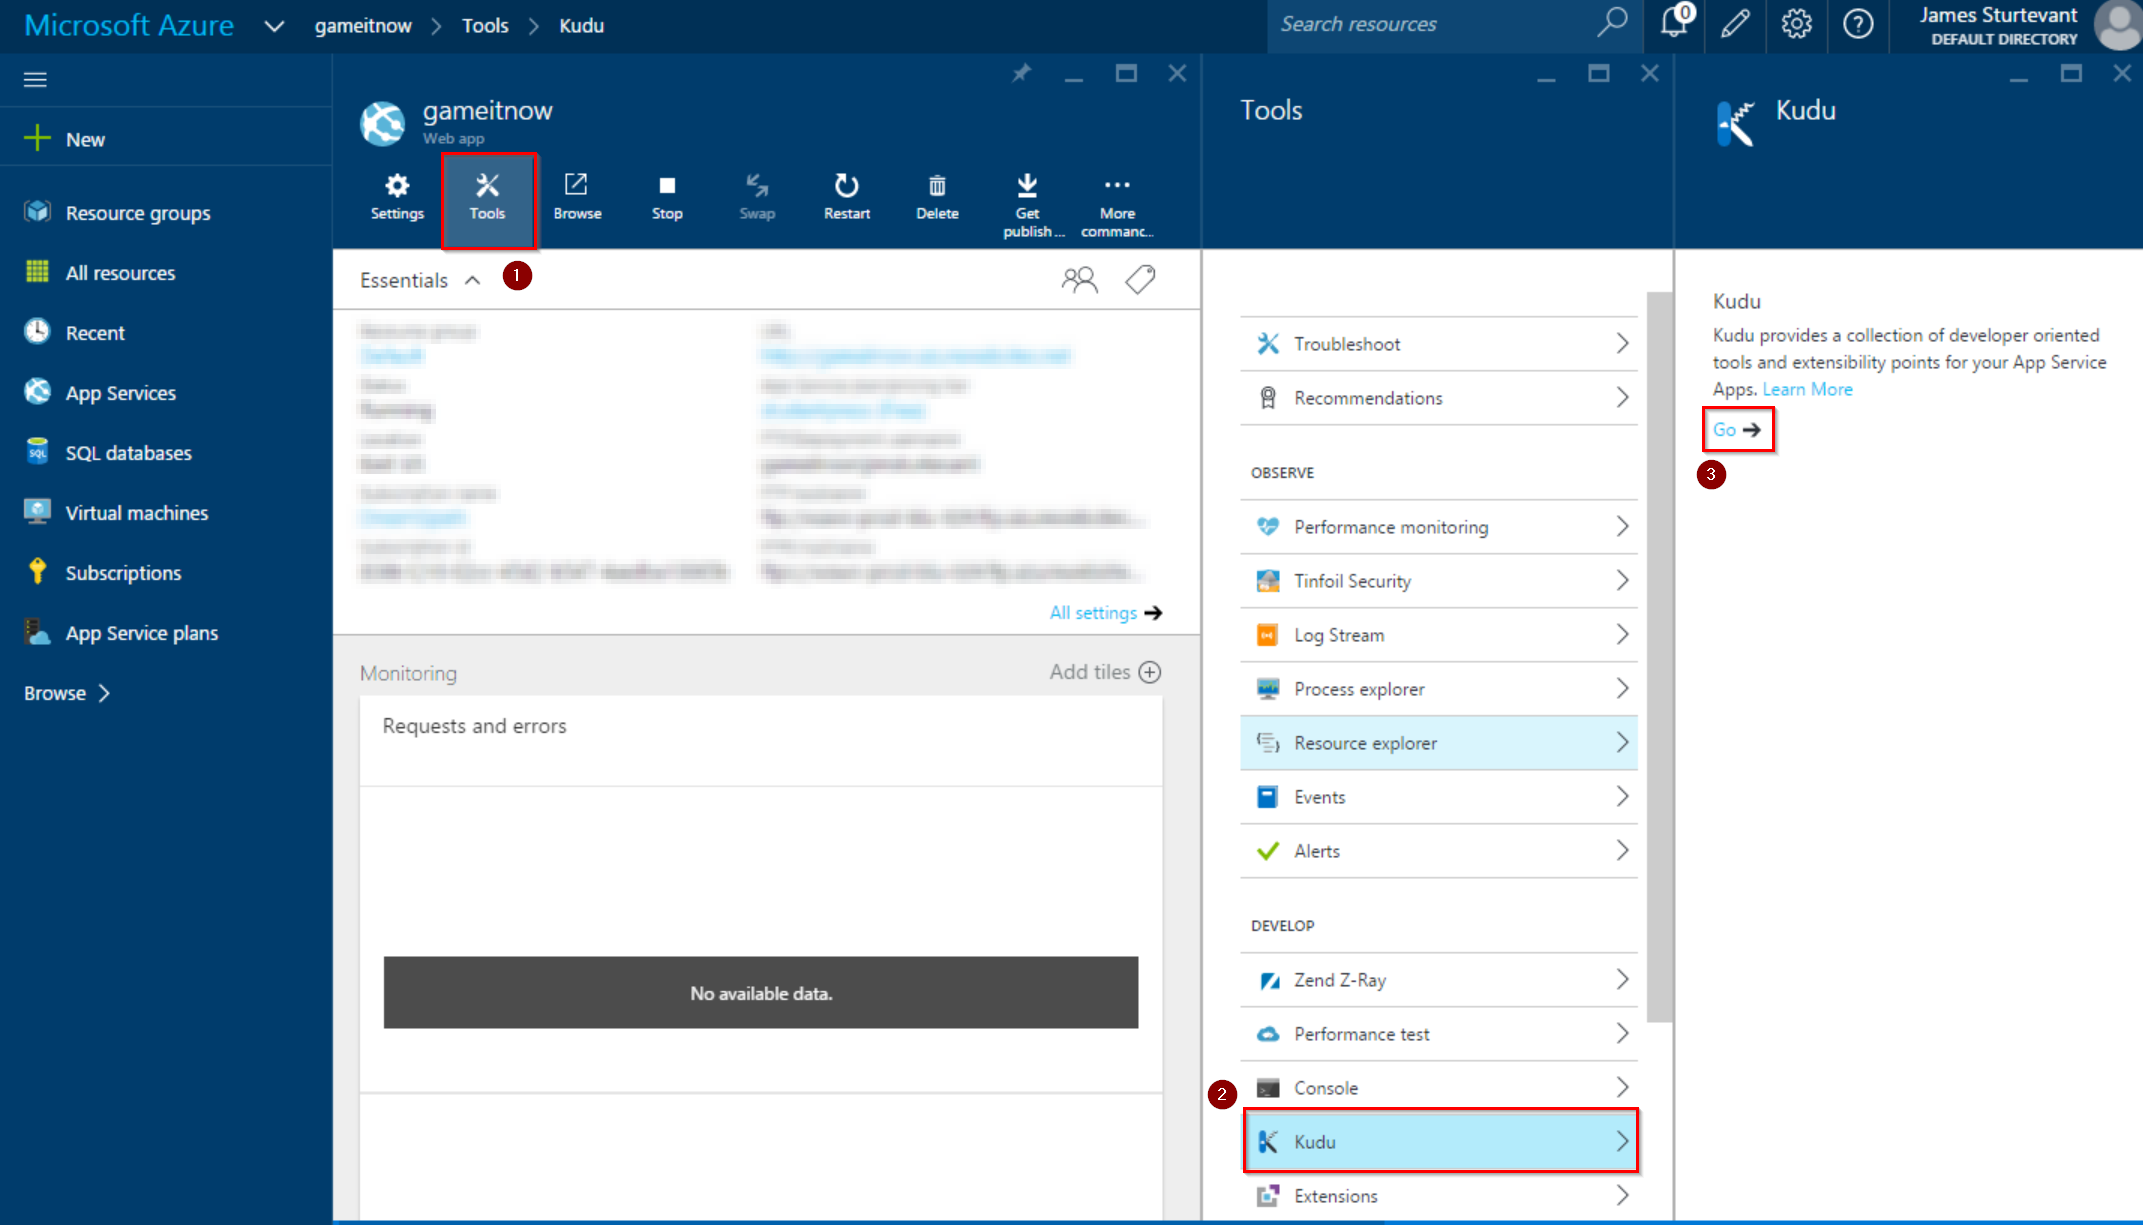Image resolution: width=2143 pixels, height=1225 pixels.
Task: Open portal settings gear in top bar
Action: [x=1796, y=23]
